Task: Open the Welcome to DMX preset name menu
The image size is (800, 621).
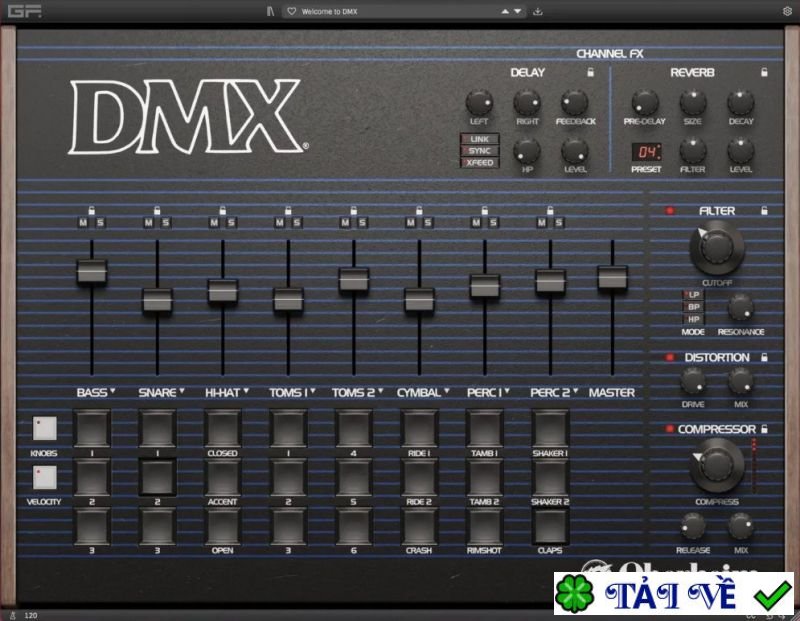Action: (329, 11)
